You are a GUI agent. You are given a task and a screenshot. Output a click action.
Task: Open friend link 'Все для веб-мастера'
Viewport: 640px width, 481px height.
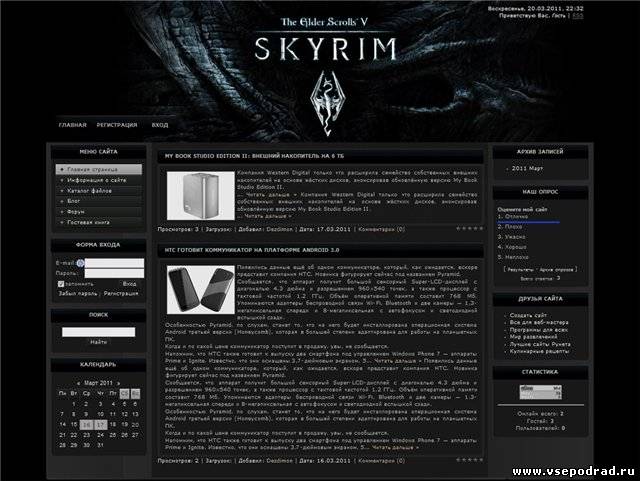pos(539,323)
